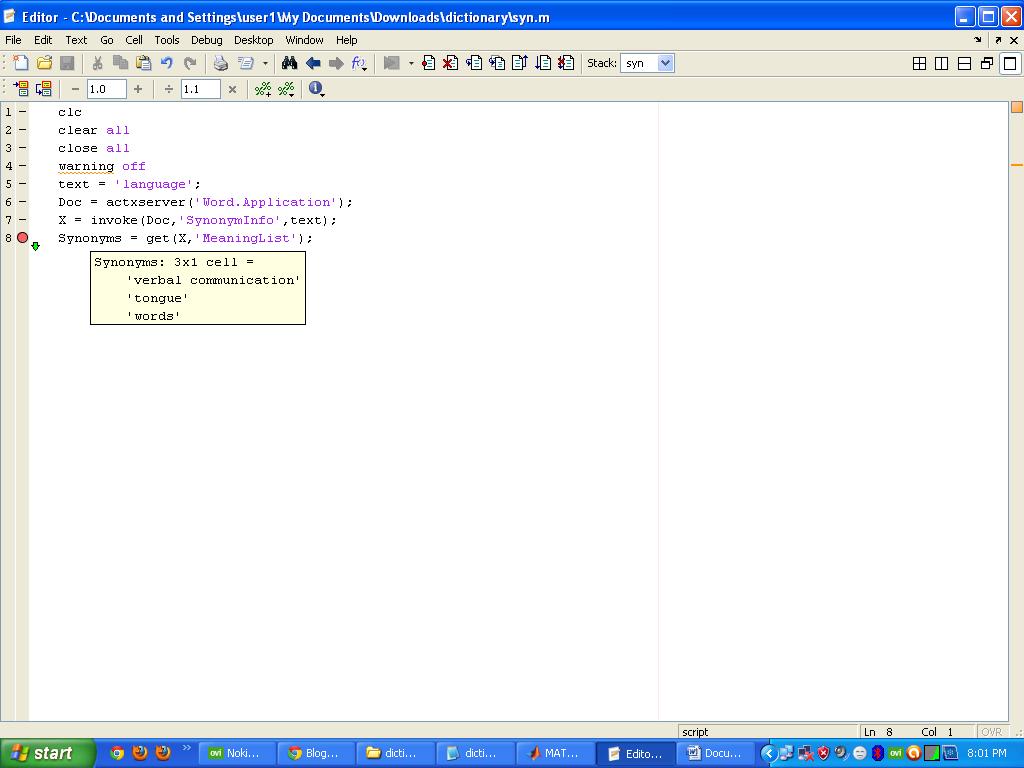Print the file using printer icon
1024x768 pixels.
[x=221, y=63]
